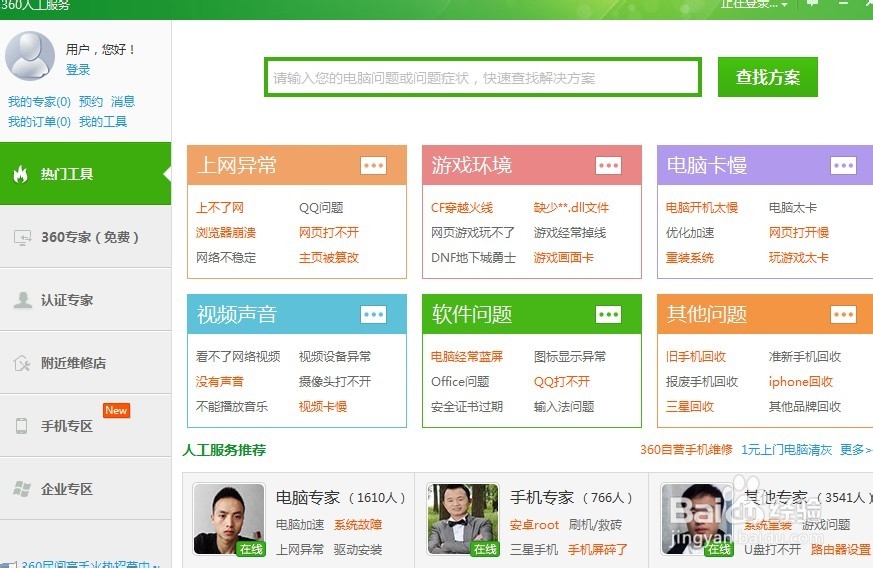Click the 登录 link

coord(78,70)
